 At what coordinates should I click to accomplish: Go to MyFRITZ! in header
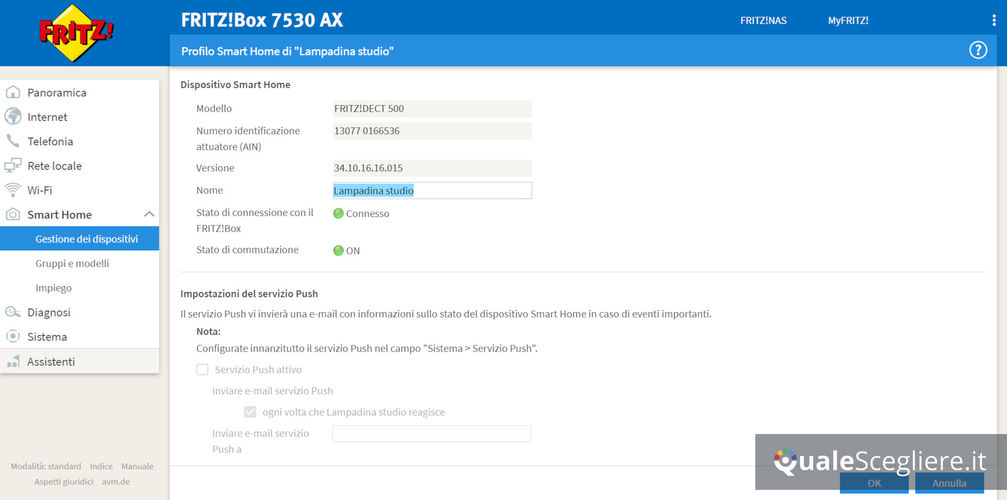coord(848,20)
